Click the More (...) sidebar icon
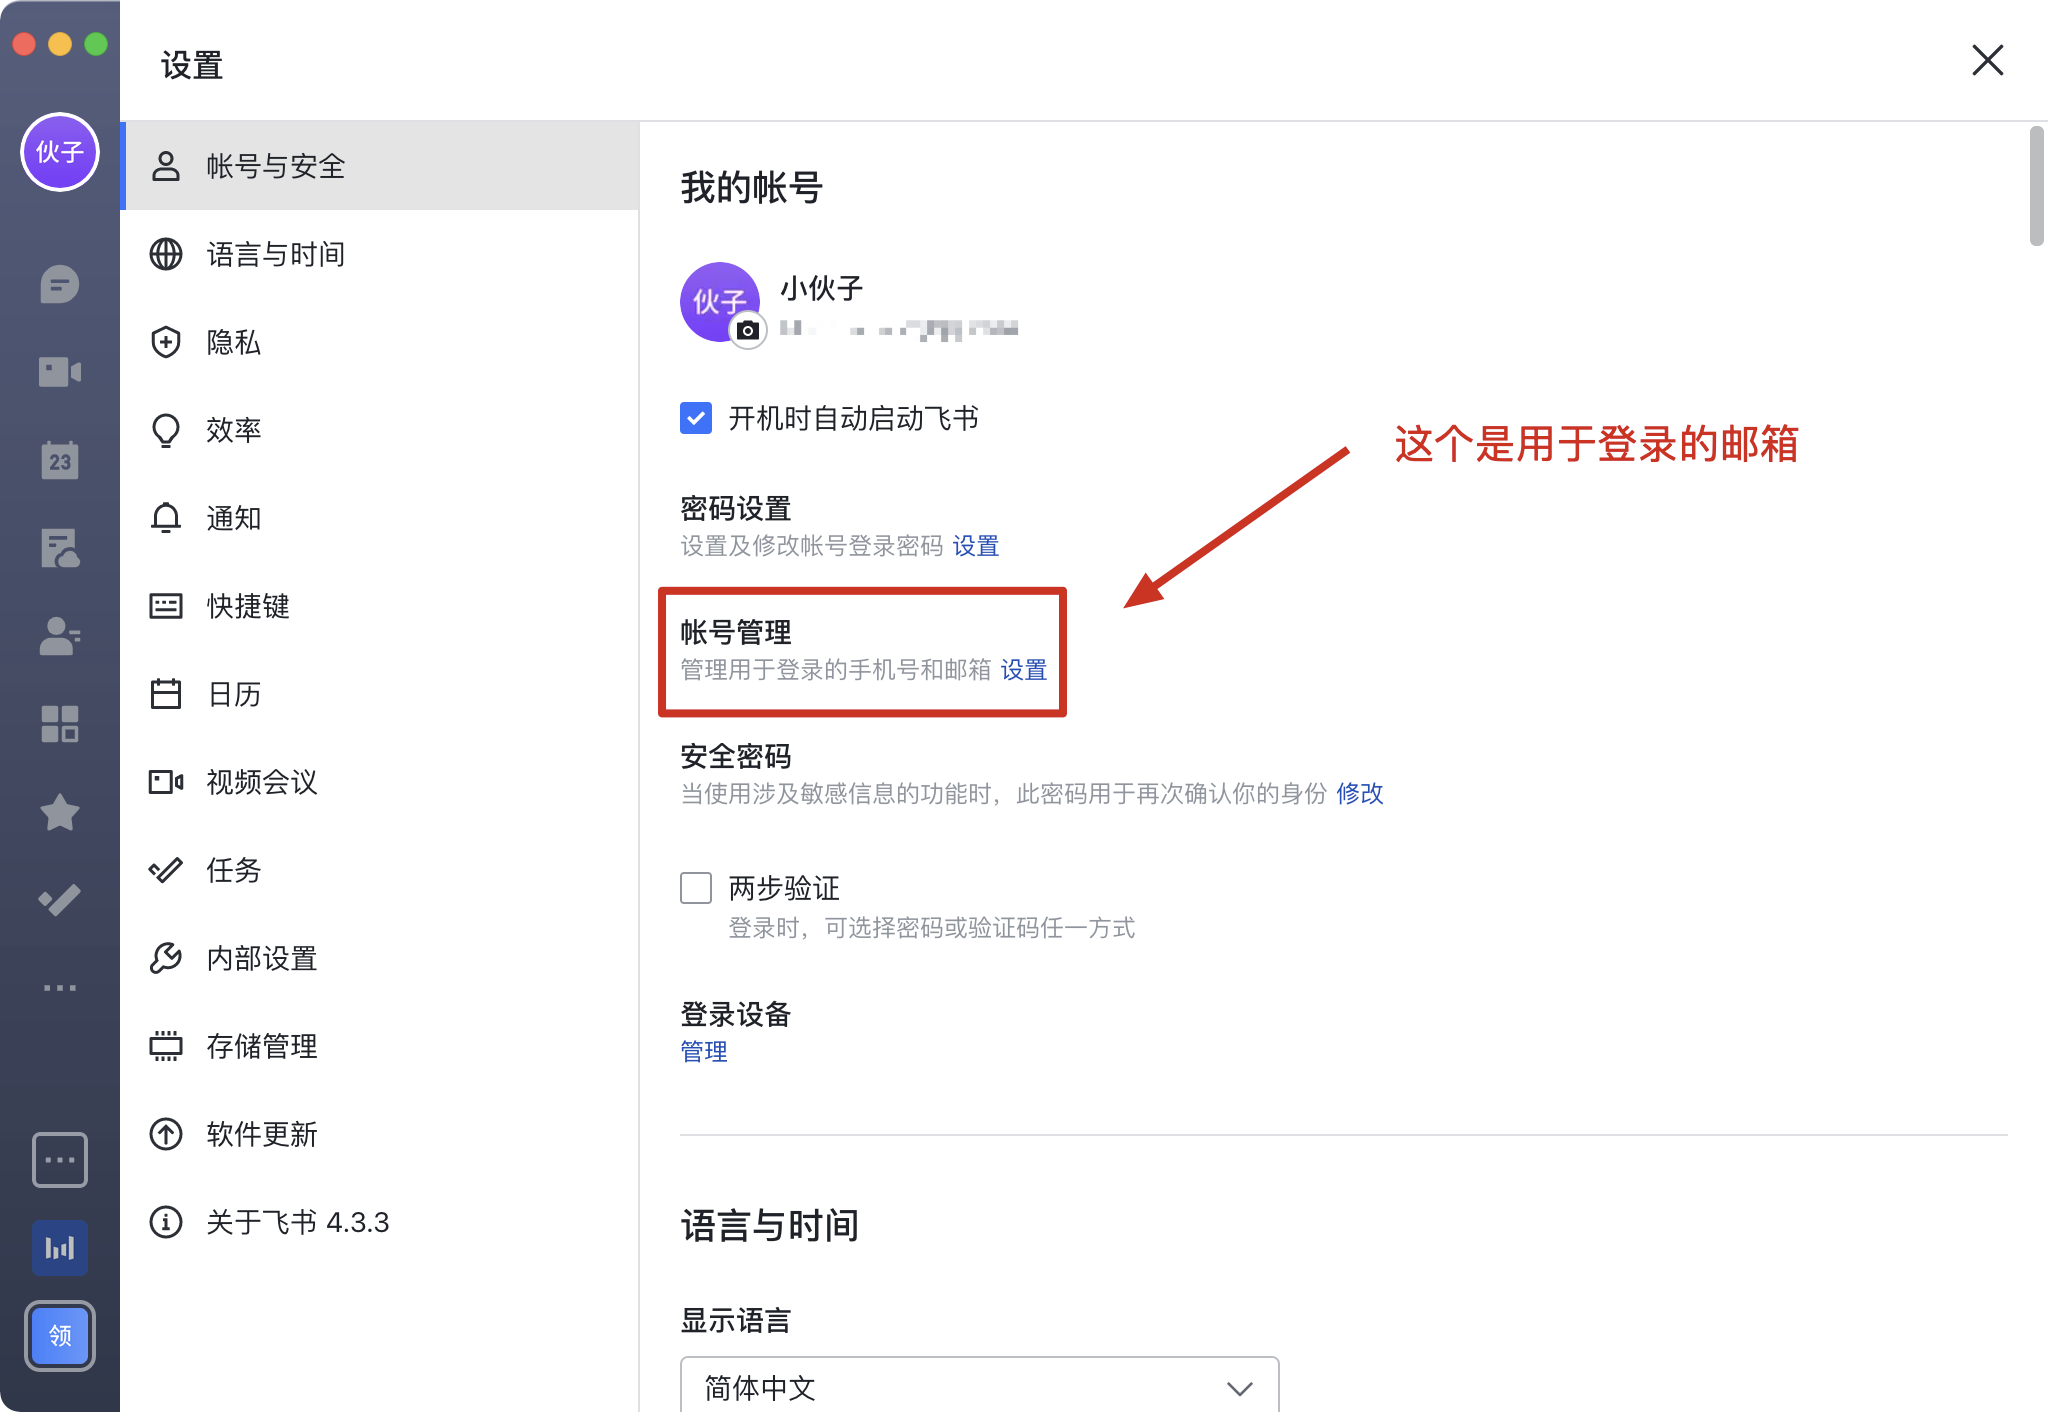The width and height of the screenshot is (2048, 1412). click(x=60, y=987)
